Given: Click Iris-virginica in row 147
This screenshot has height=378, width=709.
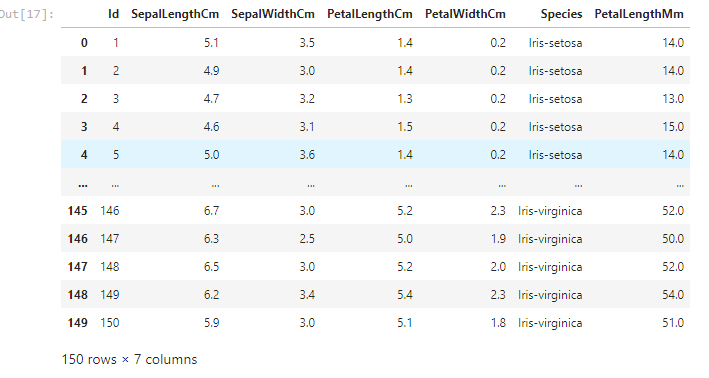Looking at the screenshot, I should 550,267.
